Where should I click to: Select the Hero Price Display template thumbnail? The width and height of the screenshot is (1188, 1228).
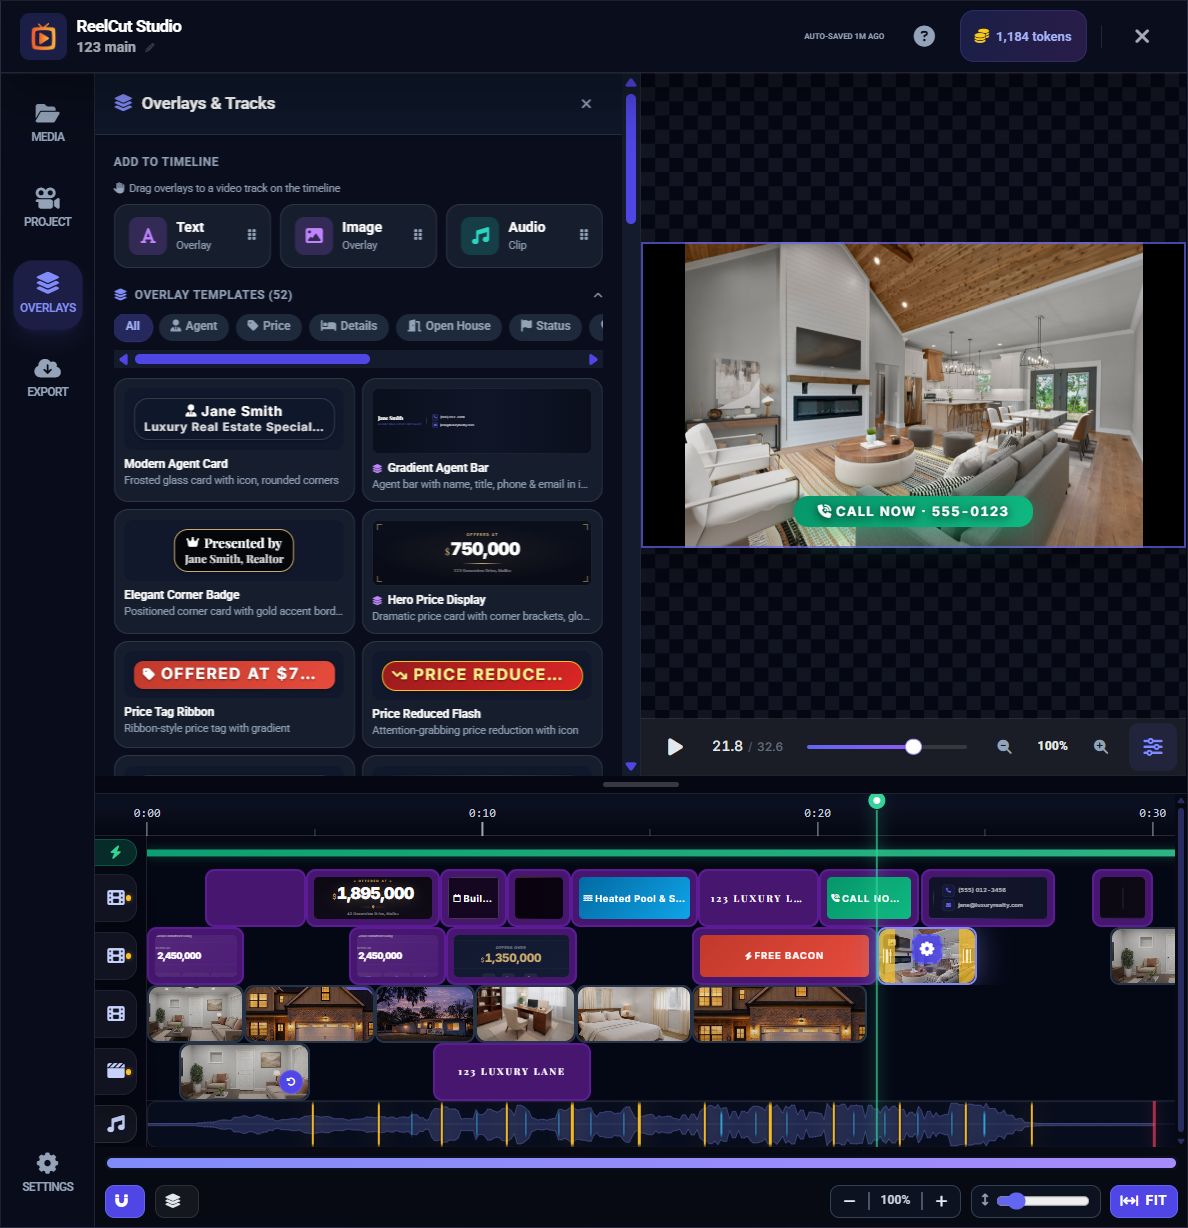(482, 551)
